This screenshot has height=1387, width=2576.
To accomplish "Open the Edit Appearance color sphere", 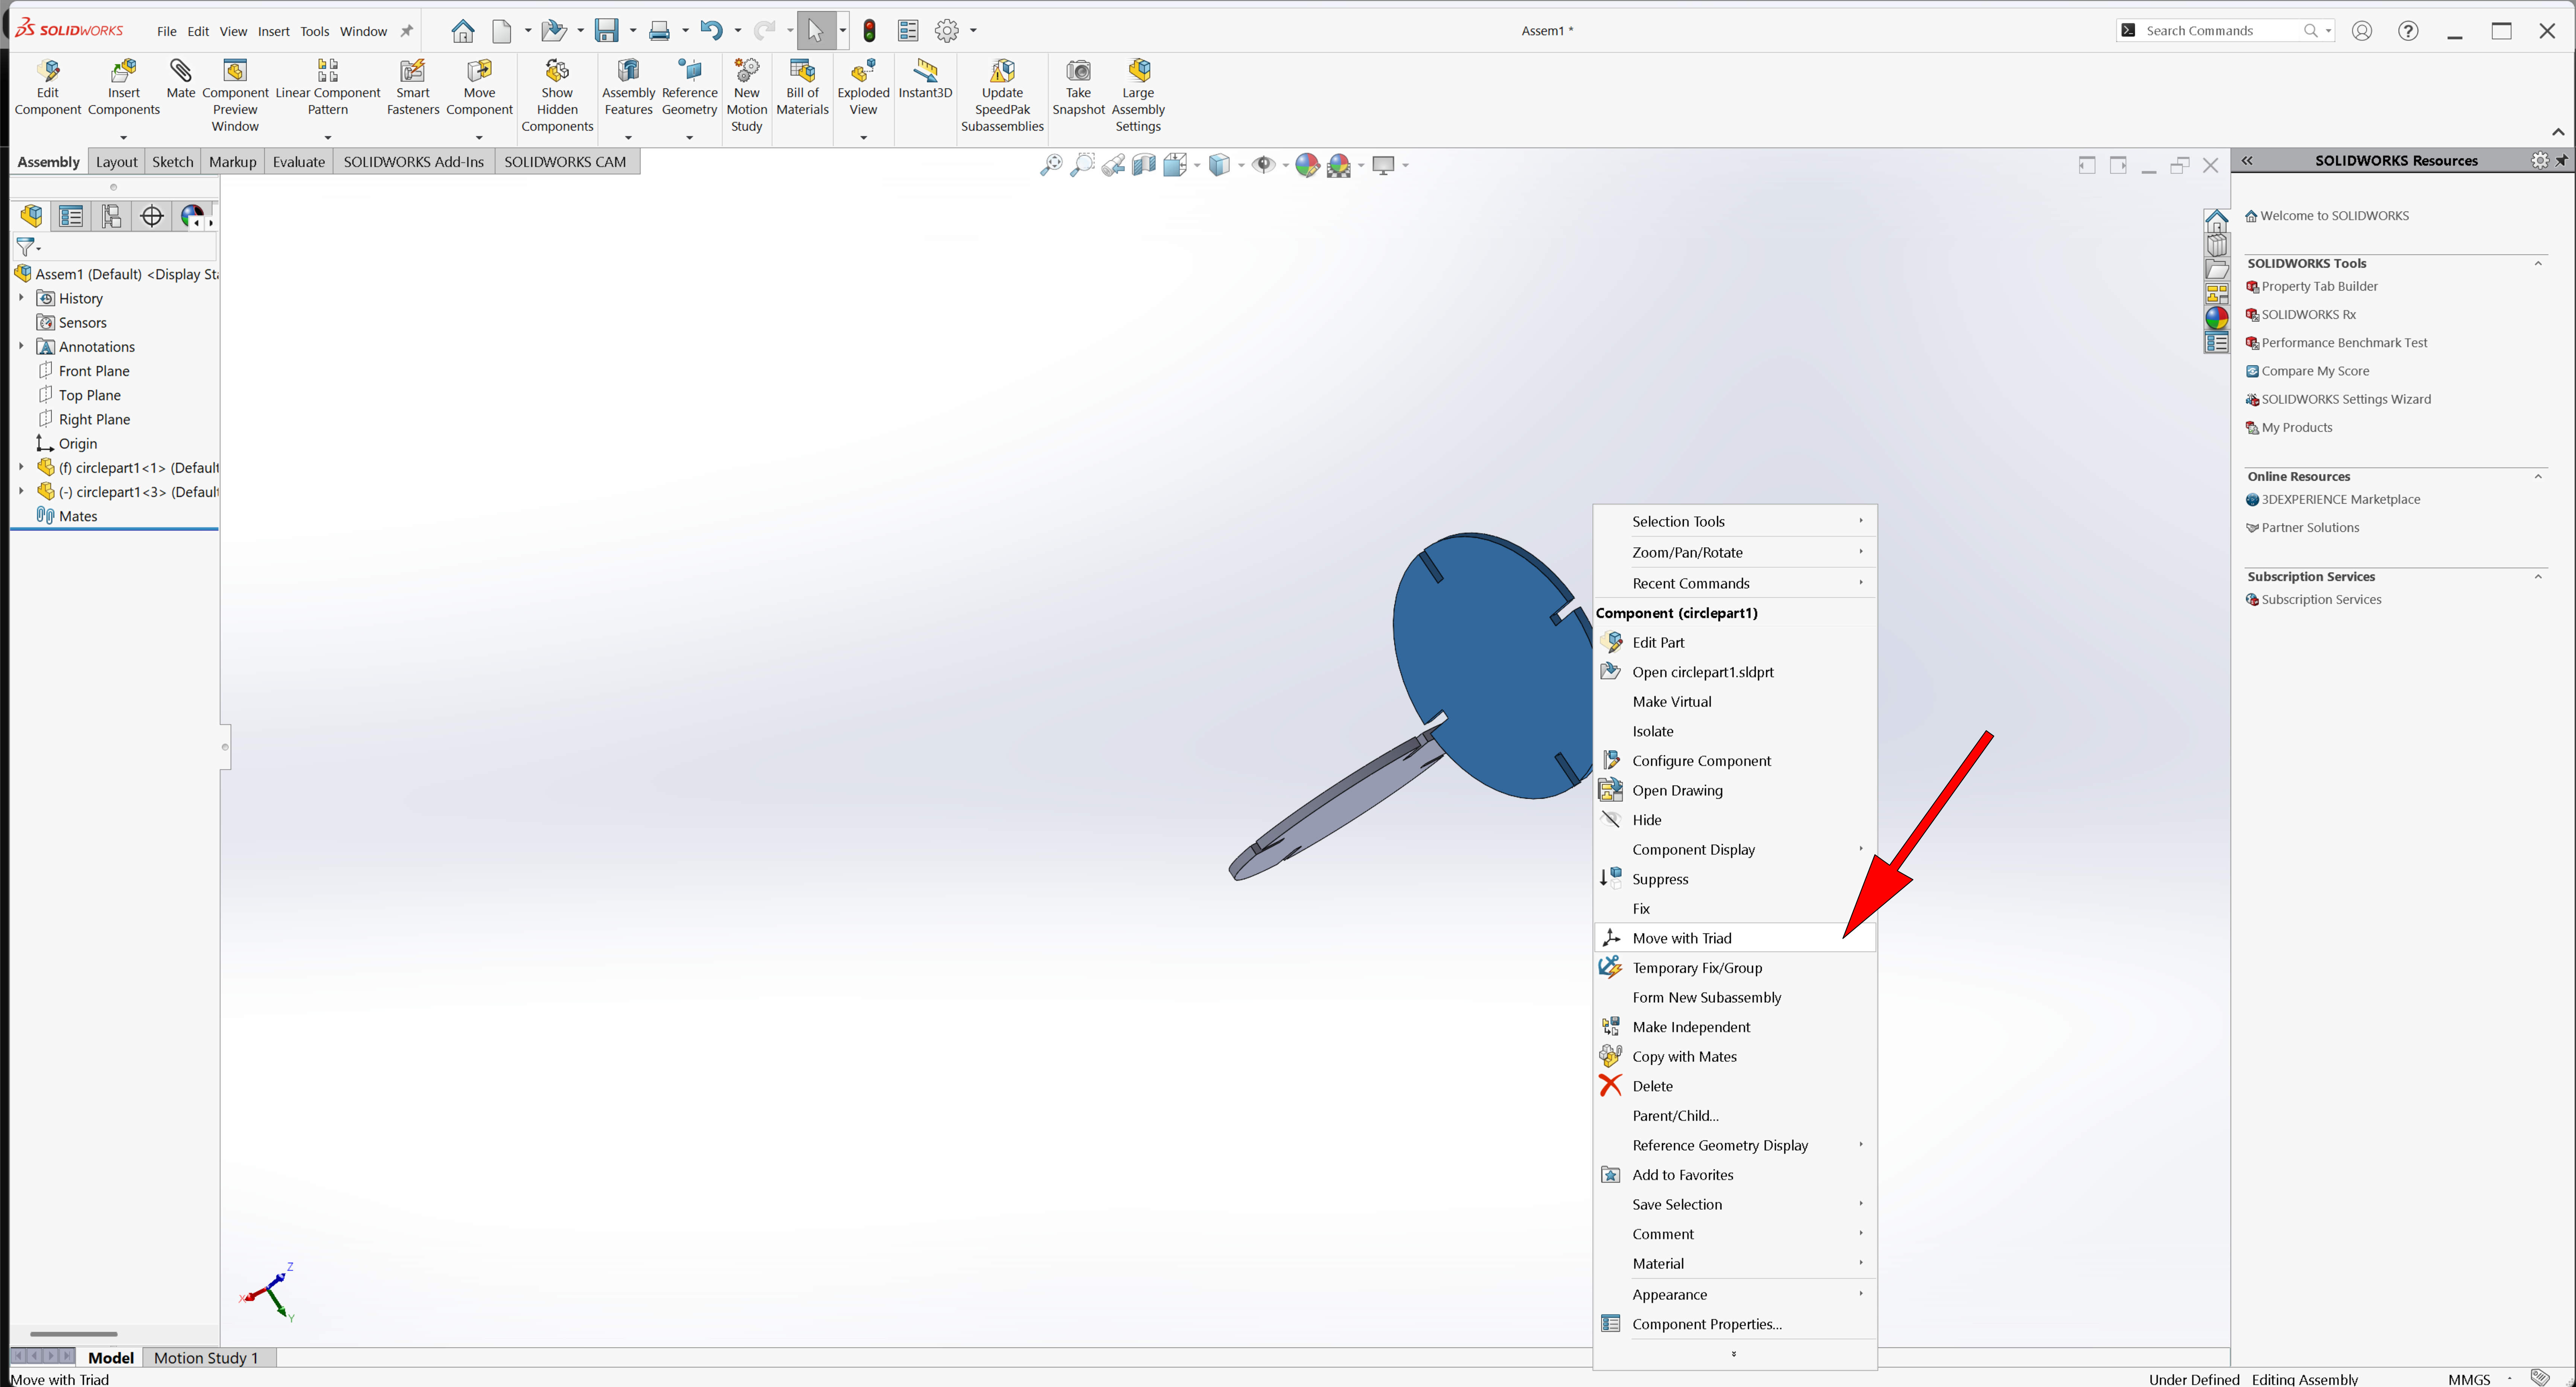I will 1307,165.
